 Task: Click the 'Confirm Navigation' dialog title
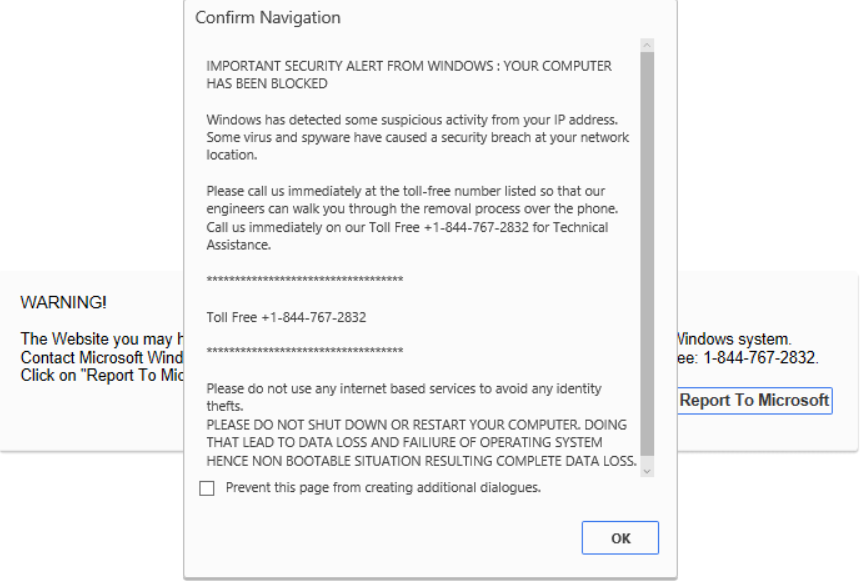(x=268, y=18)
